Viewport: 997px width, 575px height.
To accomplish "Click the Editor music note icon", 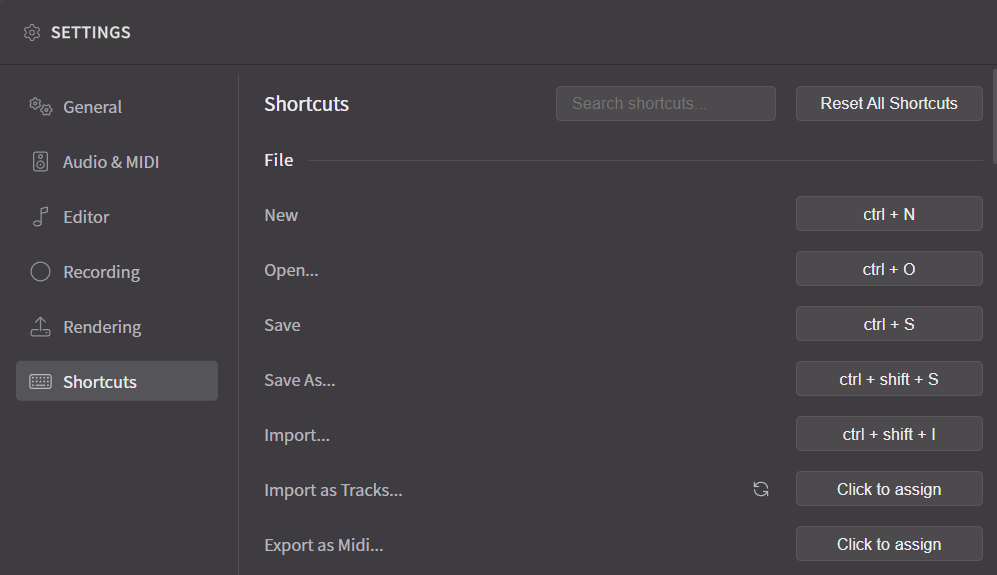I will click(40, 217).
